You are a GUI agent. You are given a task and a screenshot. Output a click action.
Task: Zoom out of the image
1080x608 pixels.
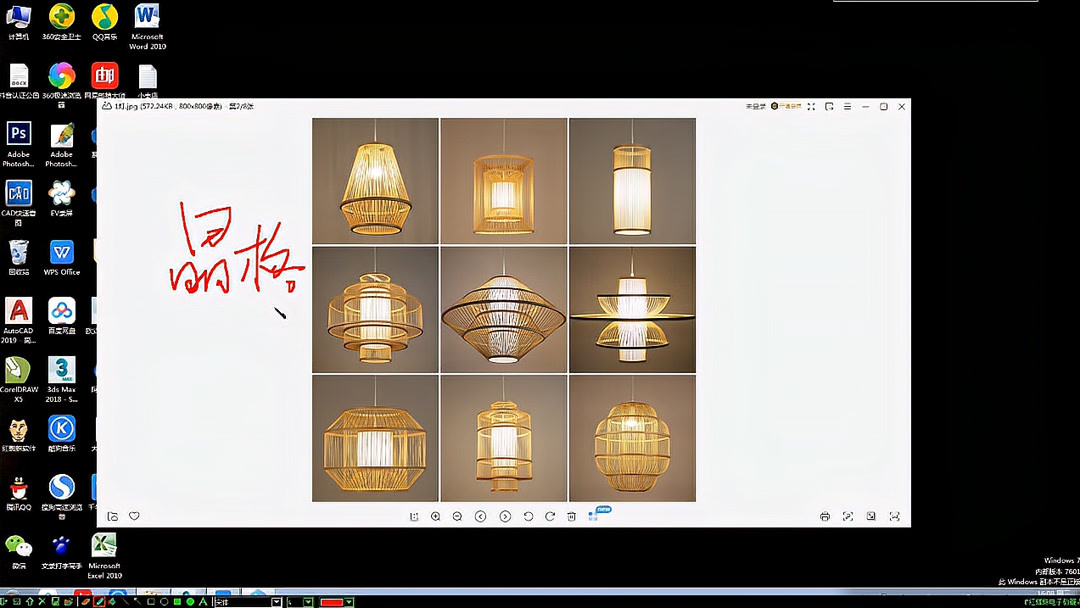(x=459, y=516)
